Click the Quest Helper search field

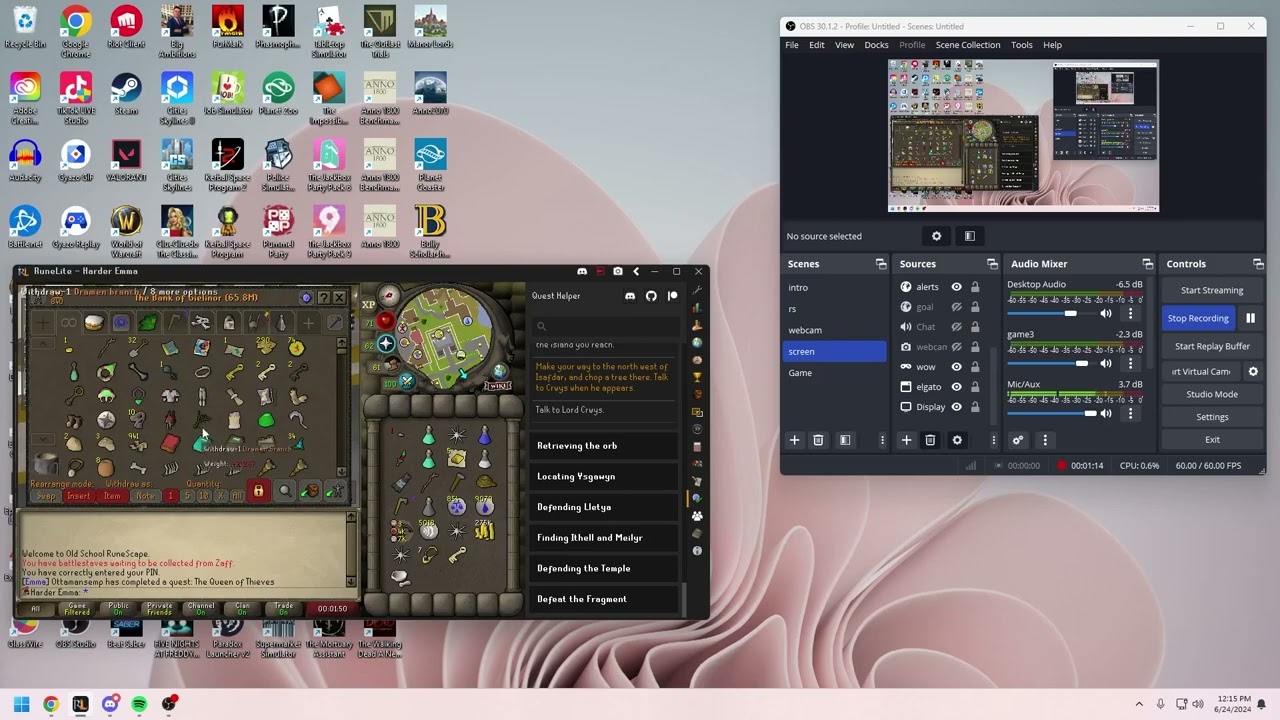(604, 326)
